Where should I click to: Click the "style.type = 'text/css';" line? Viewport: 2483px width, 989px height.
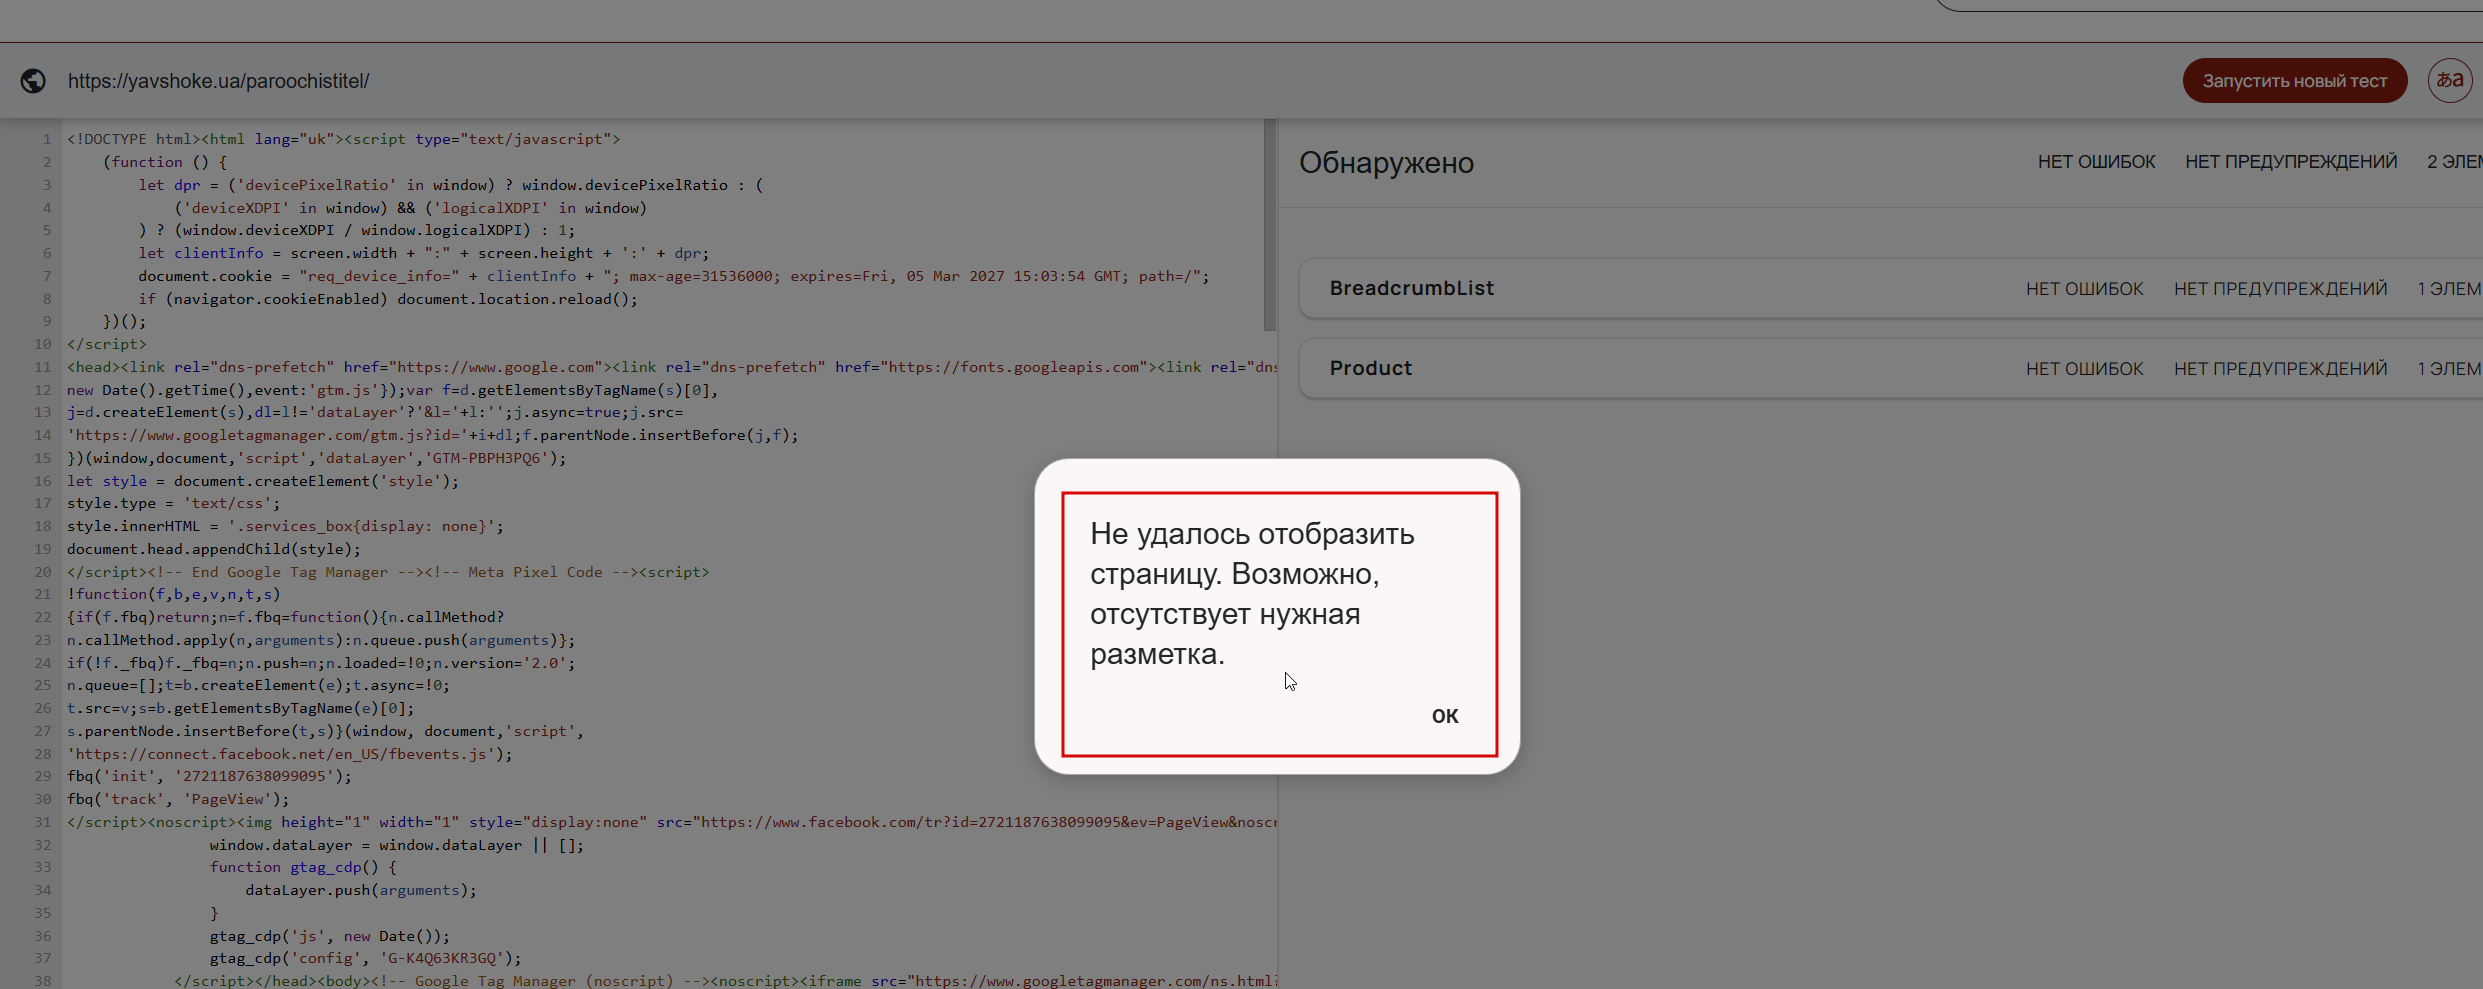click(x=174, y=503)
